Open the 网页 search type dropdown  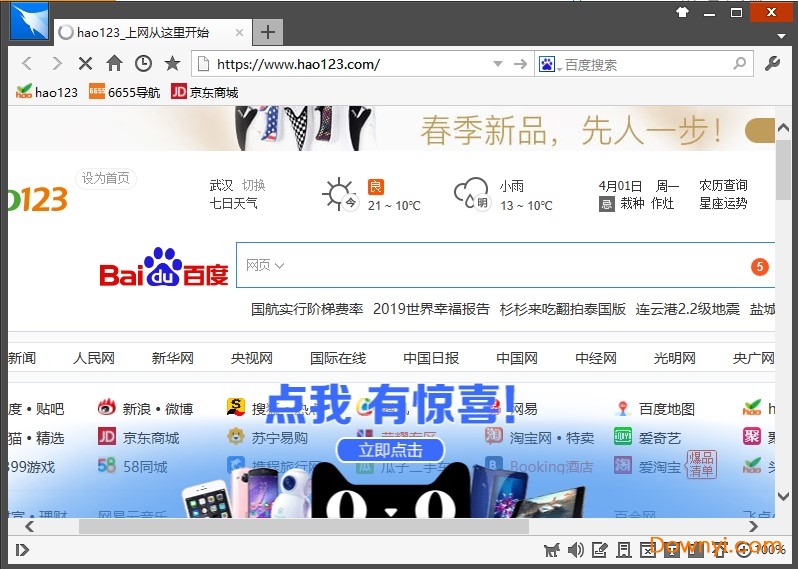[x=265, y=265]
